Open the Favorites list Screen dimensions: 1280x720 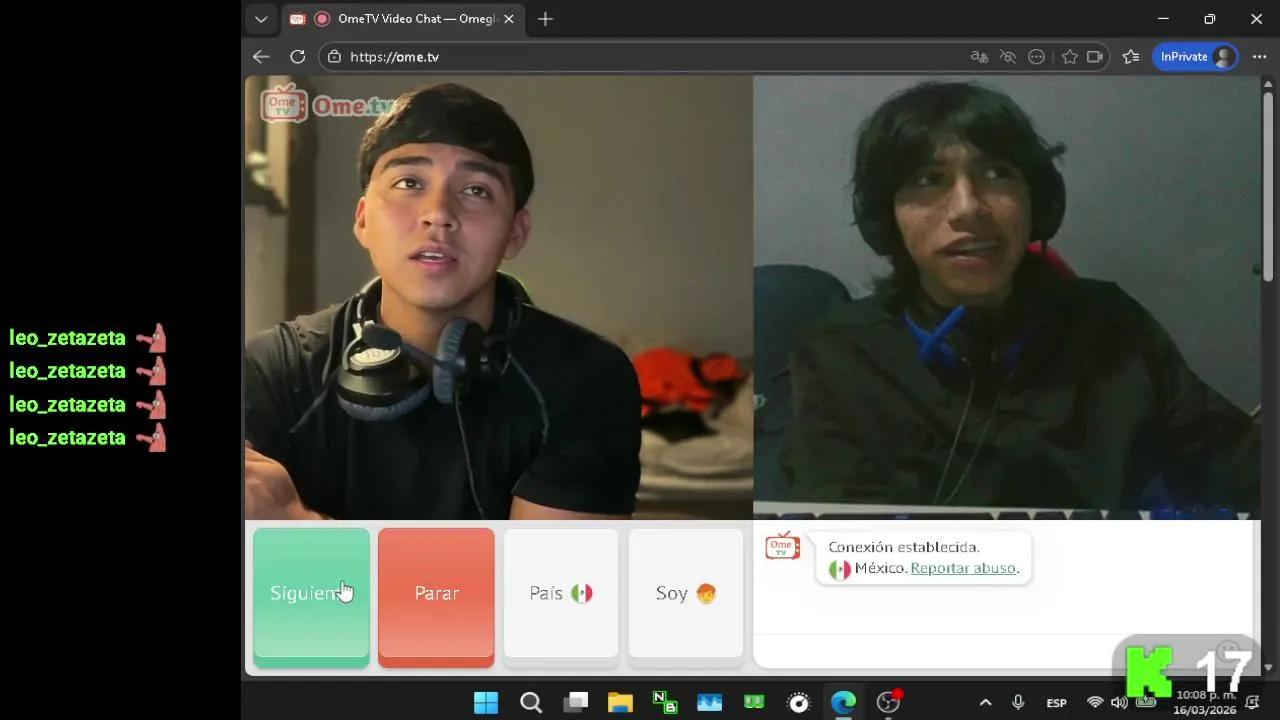click(1131, 57)
